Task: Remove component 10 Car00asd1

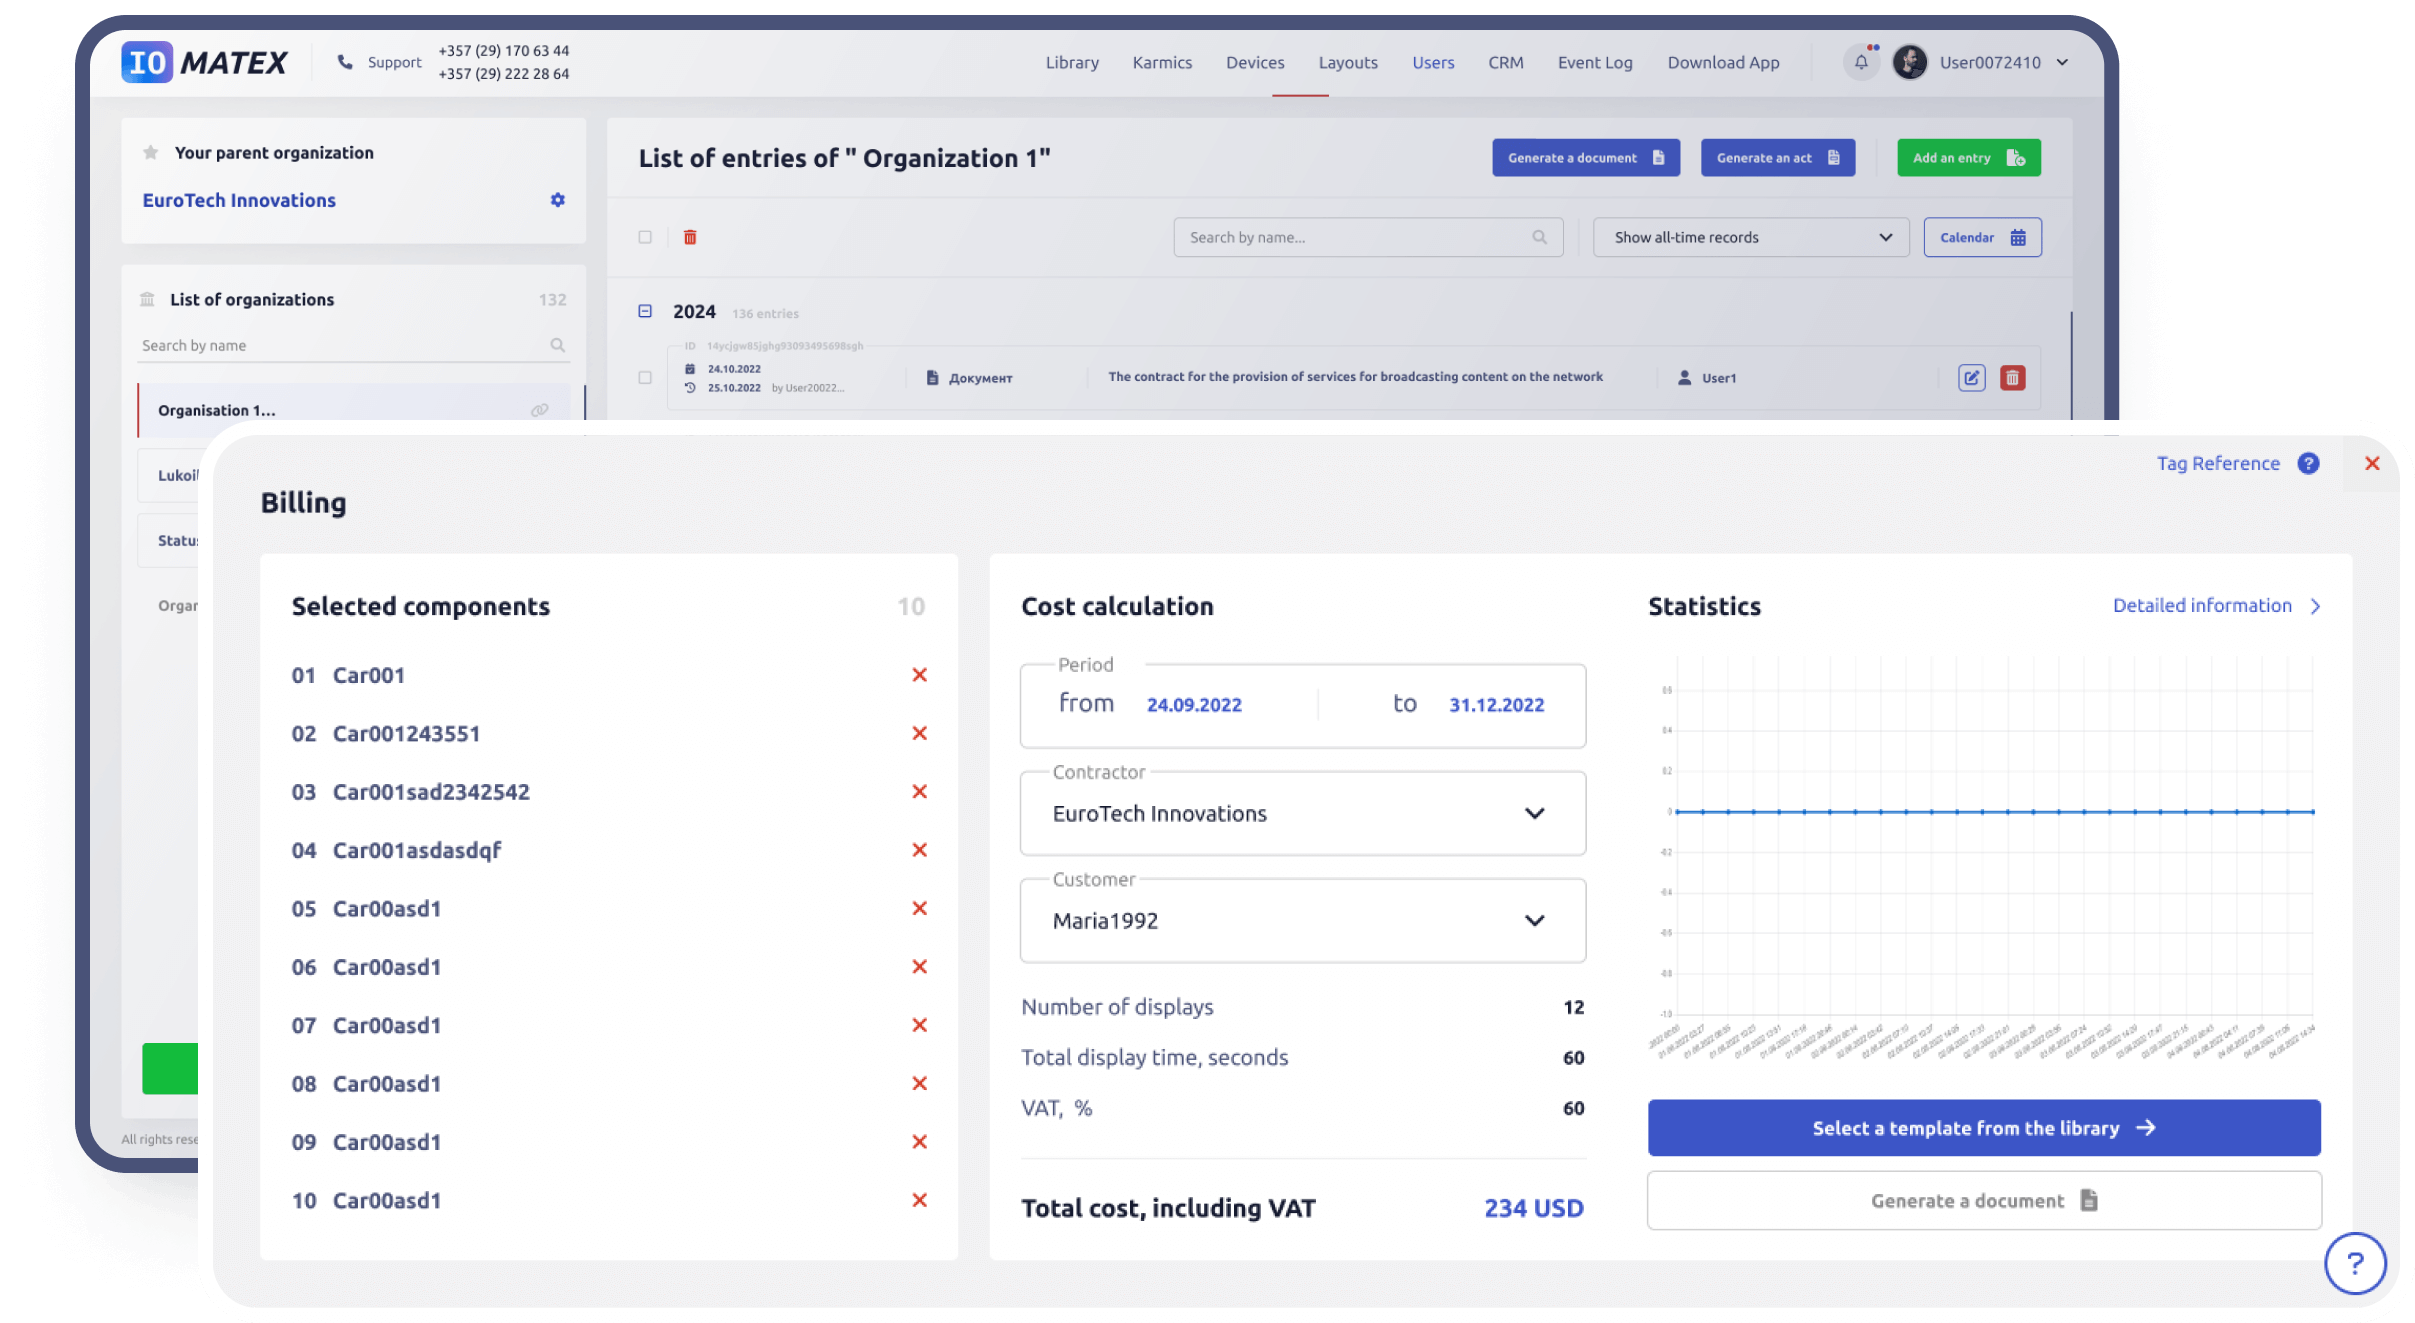Action: [x=920, y=1200]
